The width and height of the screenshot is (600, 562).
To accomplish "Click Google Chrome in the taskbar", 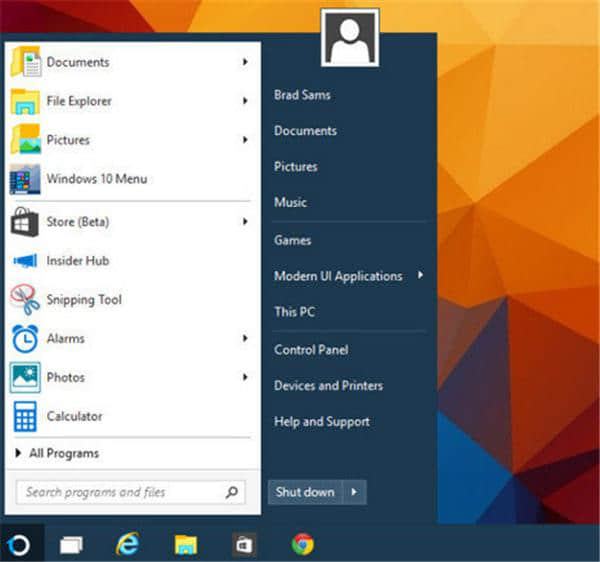I will pos(302,544).
